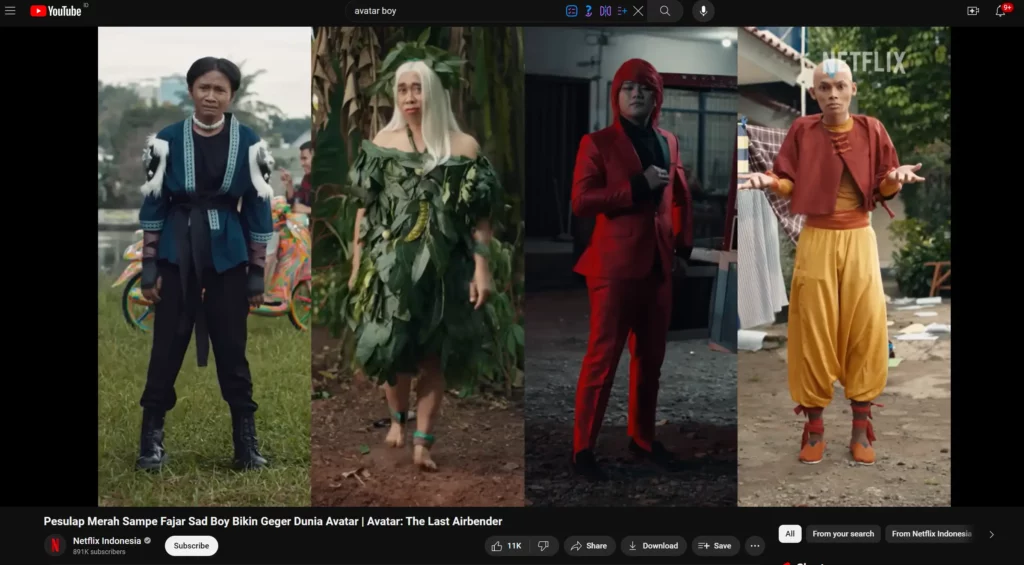Viewport: 1024px width, 565px height.
Task: Start voice search with microphone
Action: 703,11
